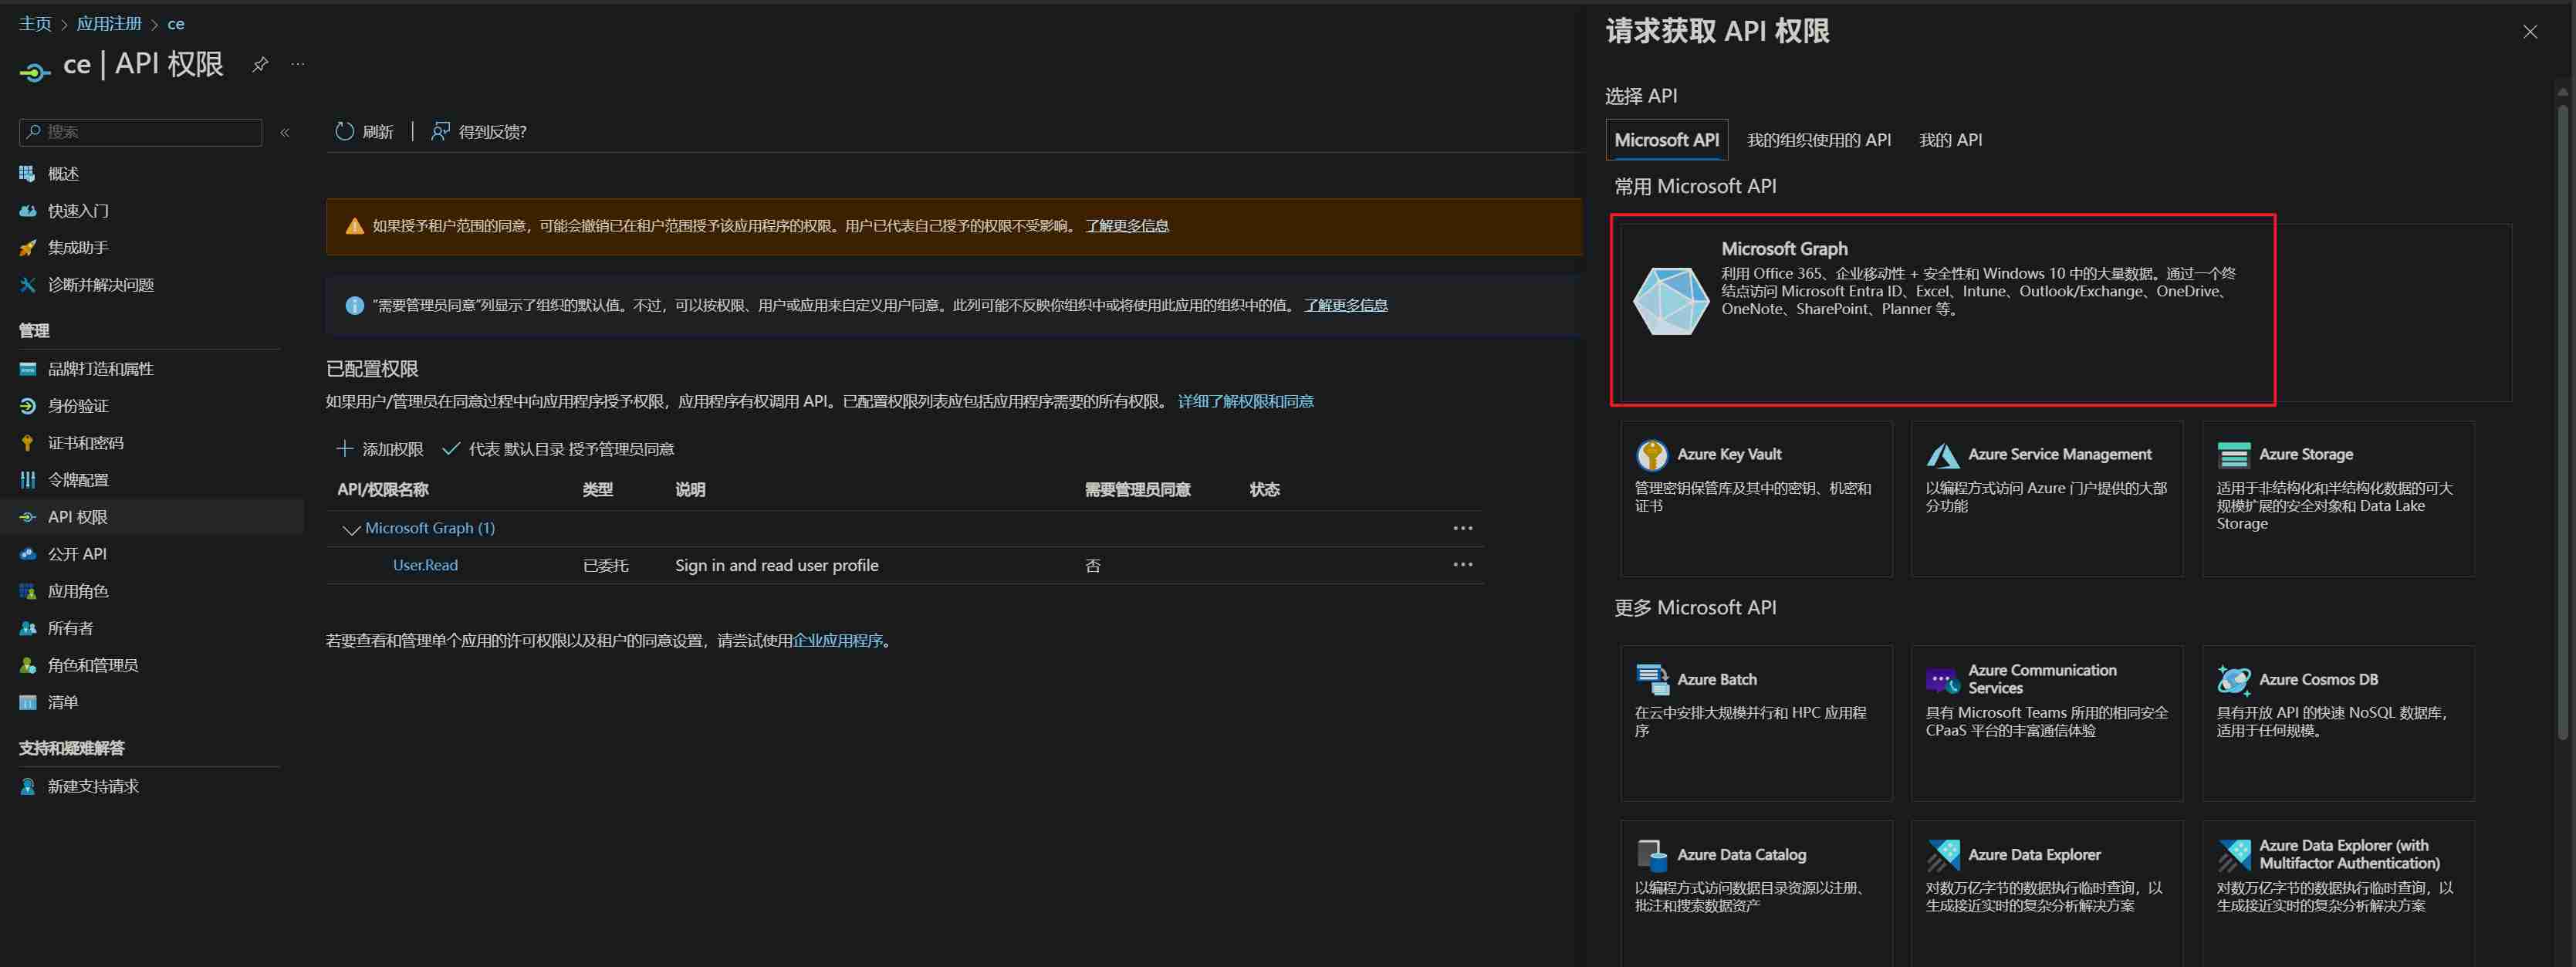Open the User.Read permission details
Viewport: 2576px width, 967px height.
click(424, 564)
